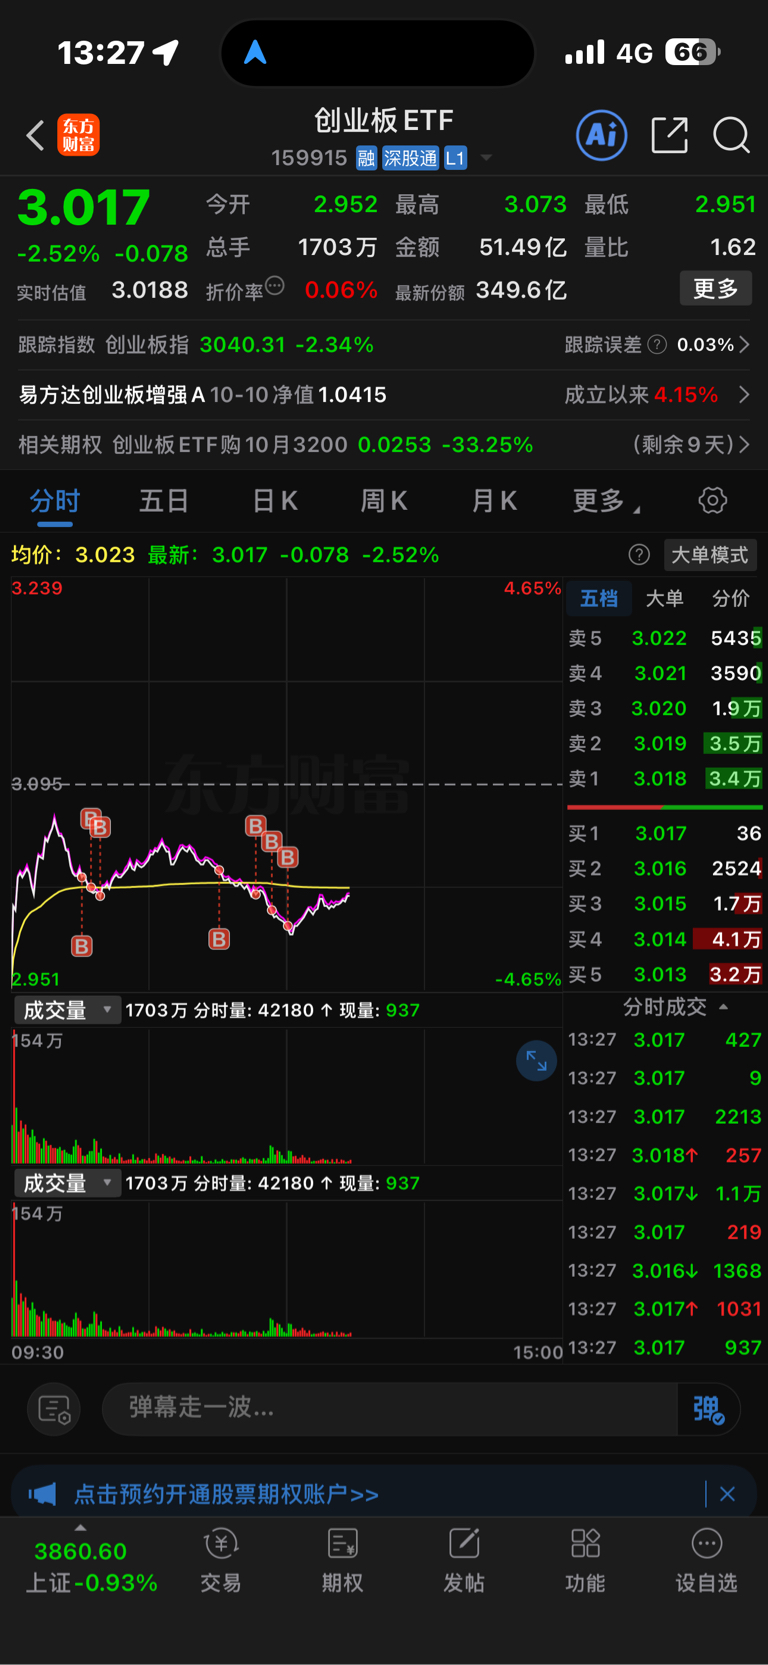Open the 期权 options icon

[x=342, y=1545]
